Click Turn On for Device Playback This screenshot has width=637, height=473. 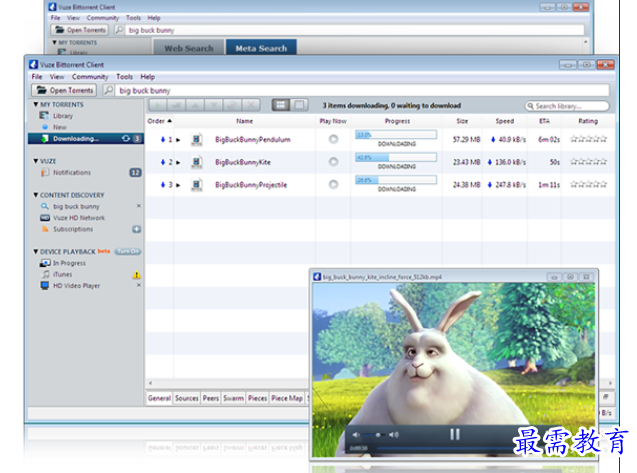128,252
